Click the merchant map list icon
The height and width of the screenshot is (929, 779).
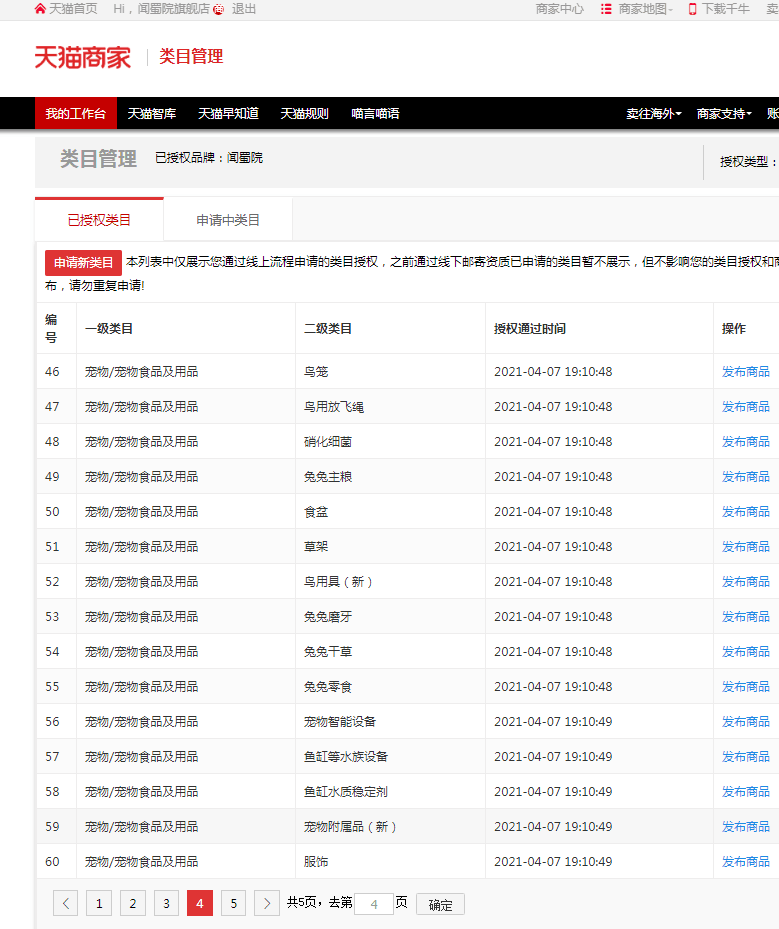point(606,9)
